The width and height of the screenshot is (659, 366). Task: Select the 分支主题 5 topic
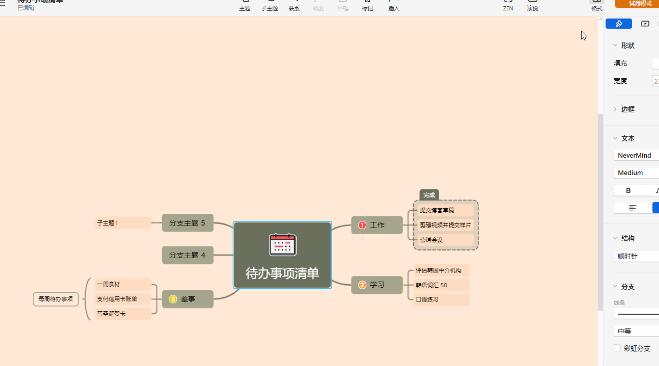point(187,223)
